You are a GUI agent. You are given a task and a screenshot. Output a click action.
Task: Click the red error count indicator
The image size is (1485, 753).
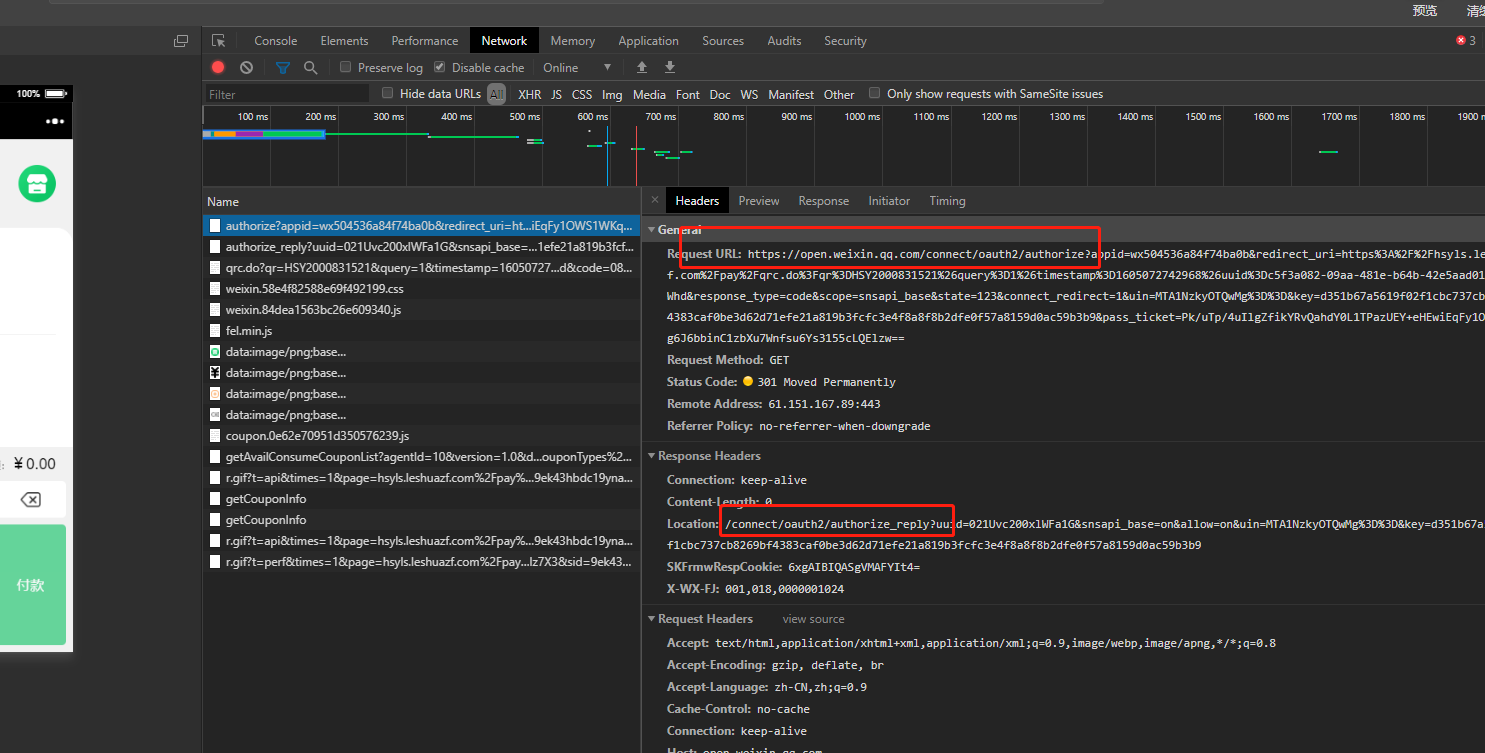1466,41
